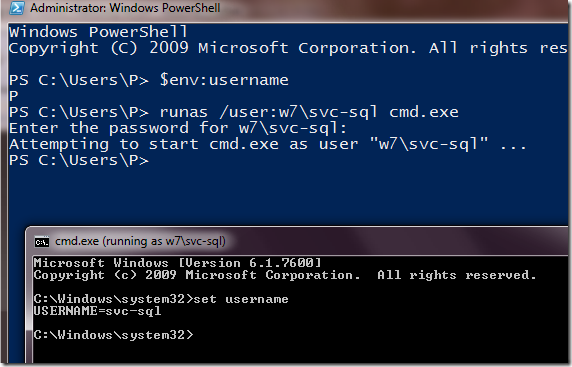The image size is (572, 367).
Task: Activate the cmd.exe (running as w7\svc-sql) title
Action: tap(140, 241)
